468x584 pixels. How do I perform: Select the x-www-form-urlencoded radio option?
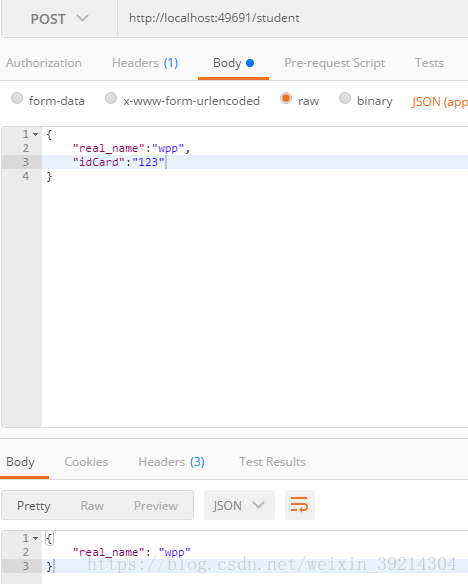point(111,98)
